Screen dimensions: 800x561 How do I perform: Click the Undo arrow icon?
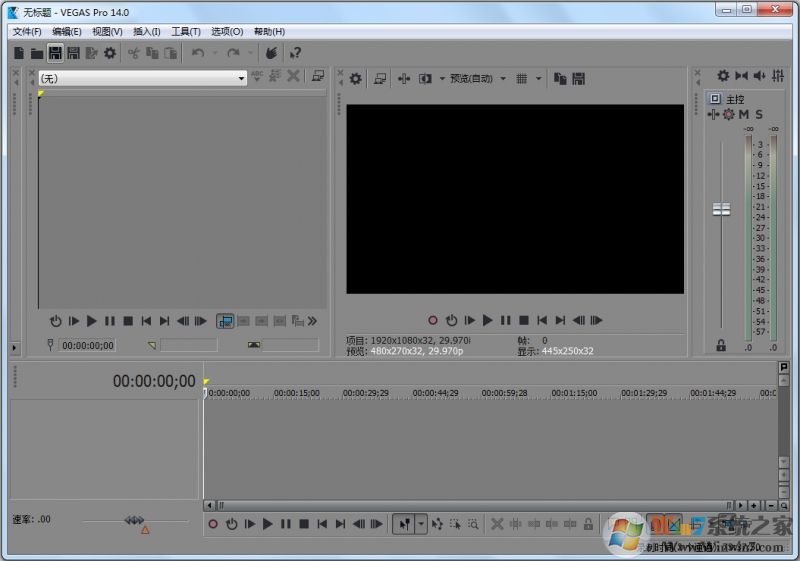(198, 53)
